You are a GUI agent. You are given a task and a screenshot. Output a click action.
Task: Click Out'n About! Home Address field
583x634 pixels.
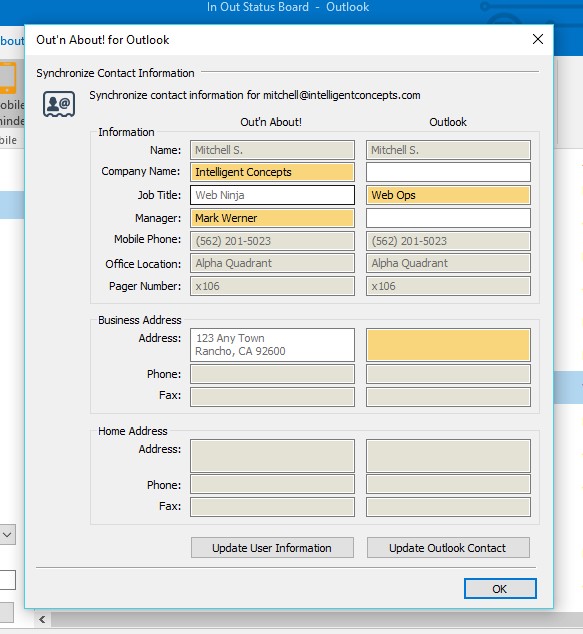pos(272,456)
